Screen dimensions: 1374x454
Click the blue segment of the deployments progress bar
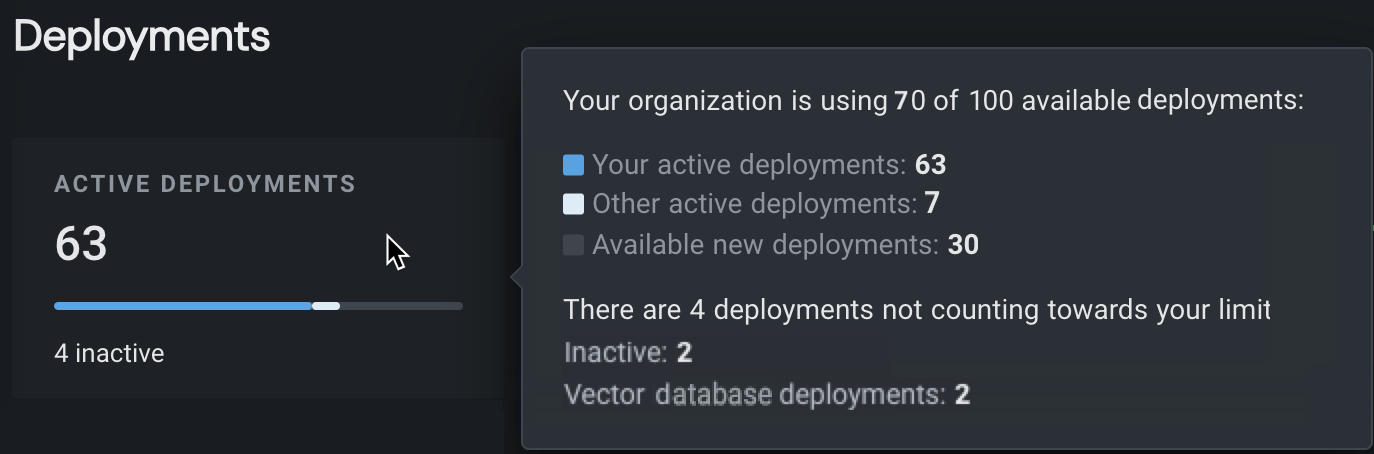(x=183, y=306)
